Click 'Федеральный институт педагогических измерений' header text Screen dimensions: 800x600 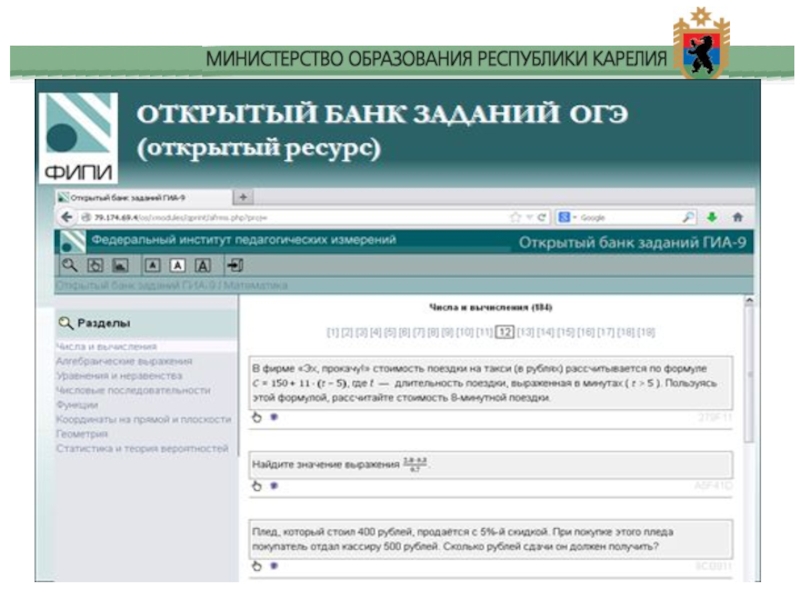[x=244, y=239]
